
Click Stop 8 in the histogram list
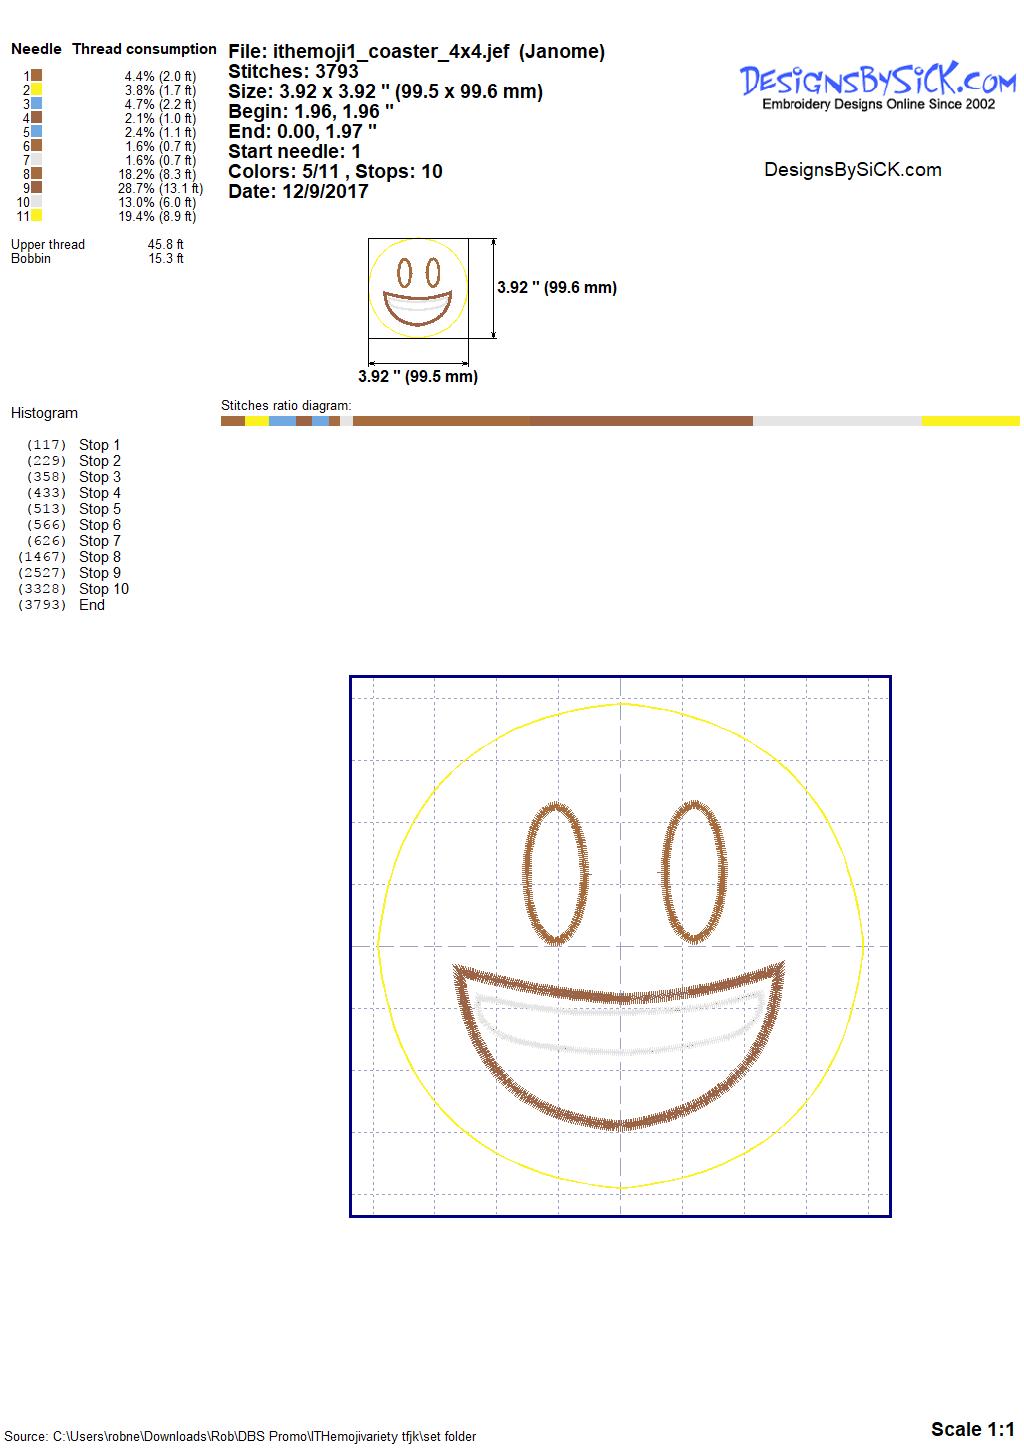coord(99,557)
